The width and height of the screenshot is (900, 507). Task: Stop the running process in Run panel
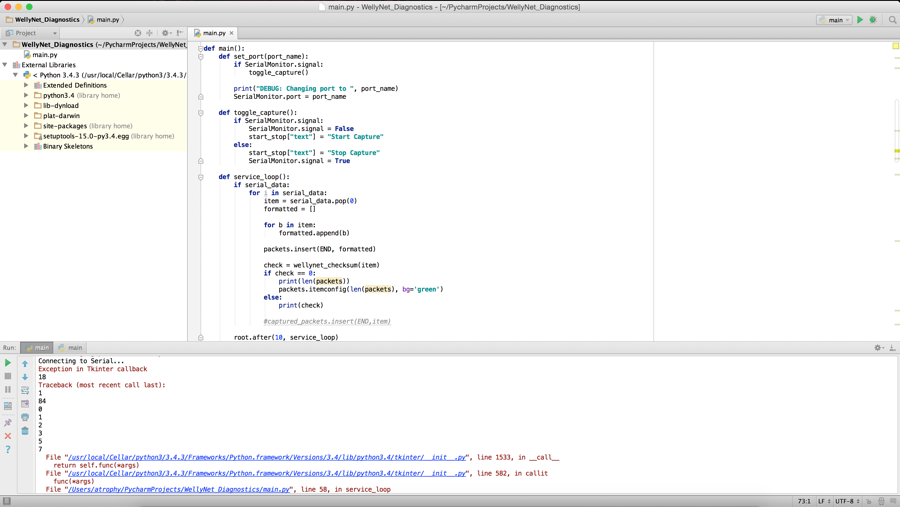pyautogui.click(x=7, y=376)
